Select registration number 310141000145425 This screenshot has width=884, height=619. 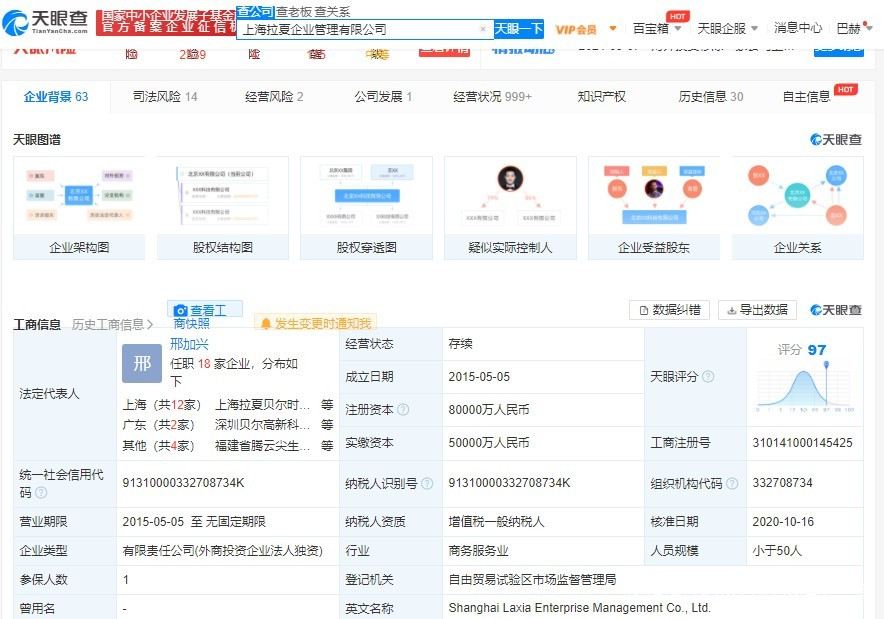802,443
